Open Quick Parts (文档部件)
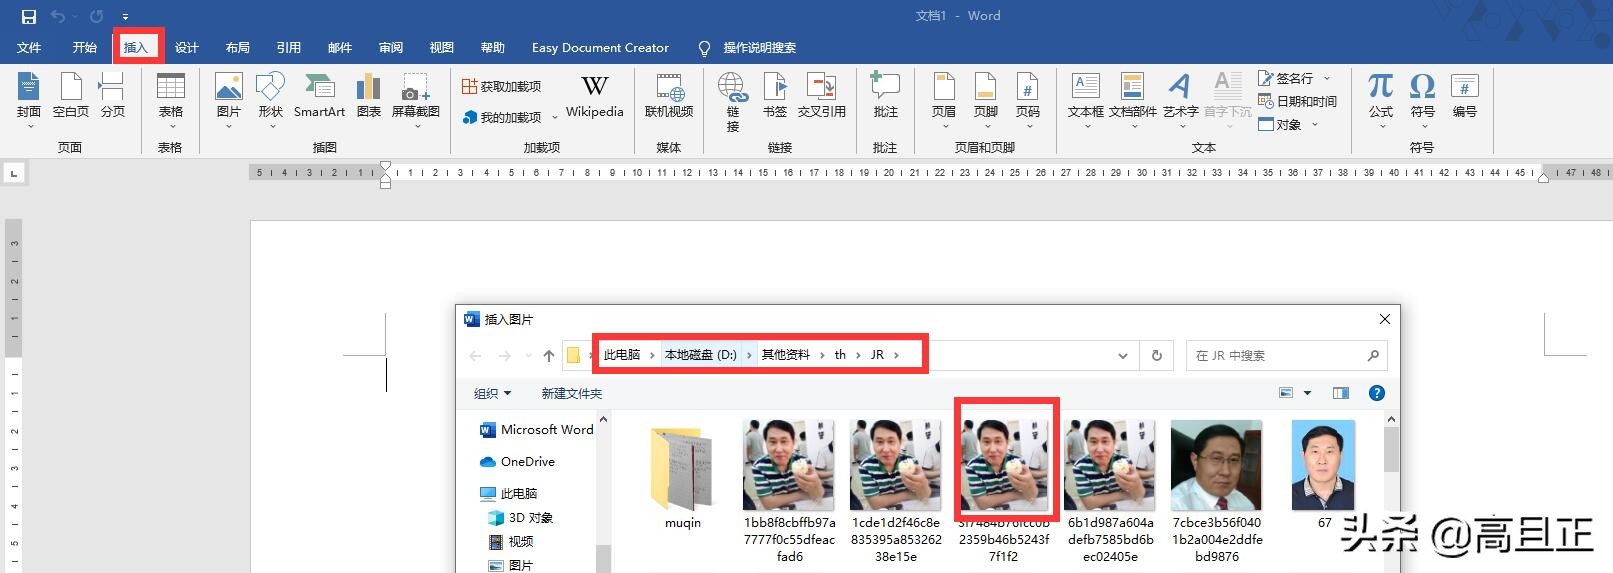 click(x=1133, y=100)
